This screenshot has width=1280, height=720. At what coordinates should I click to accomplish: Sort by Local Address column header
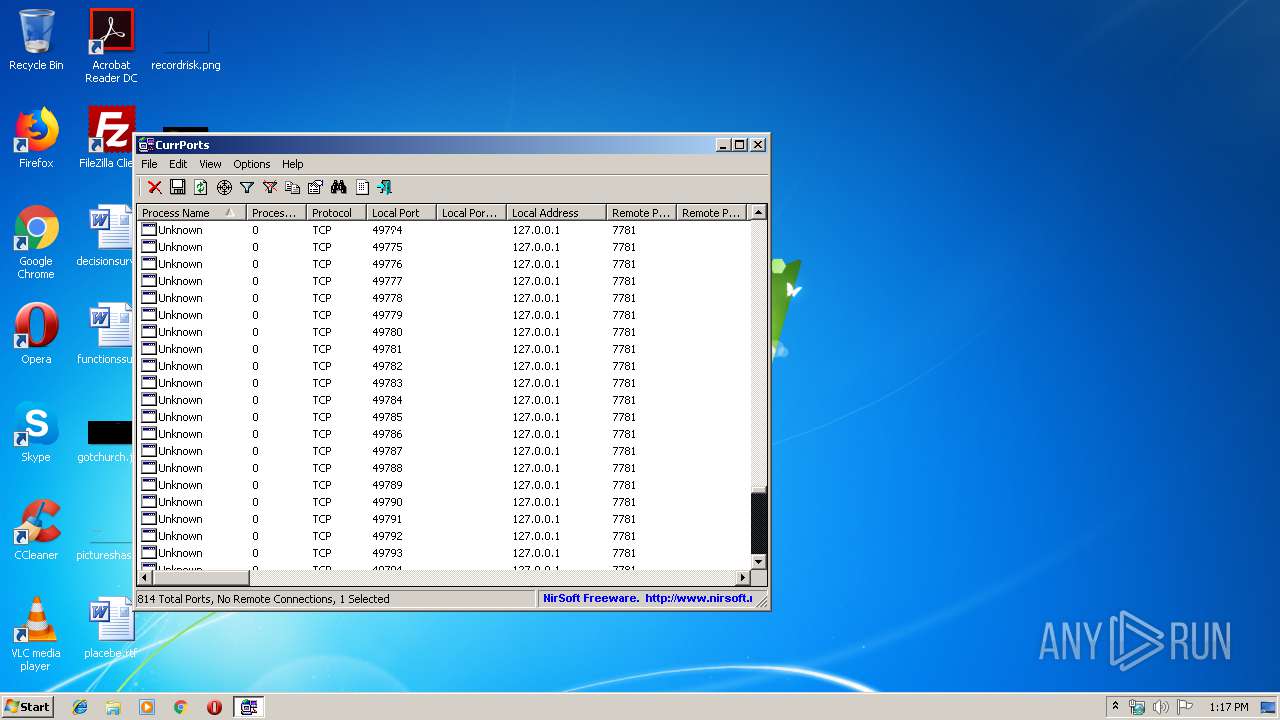click(556, 213)
